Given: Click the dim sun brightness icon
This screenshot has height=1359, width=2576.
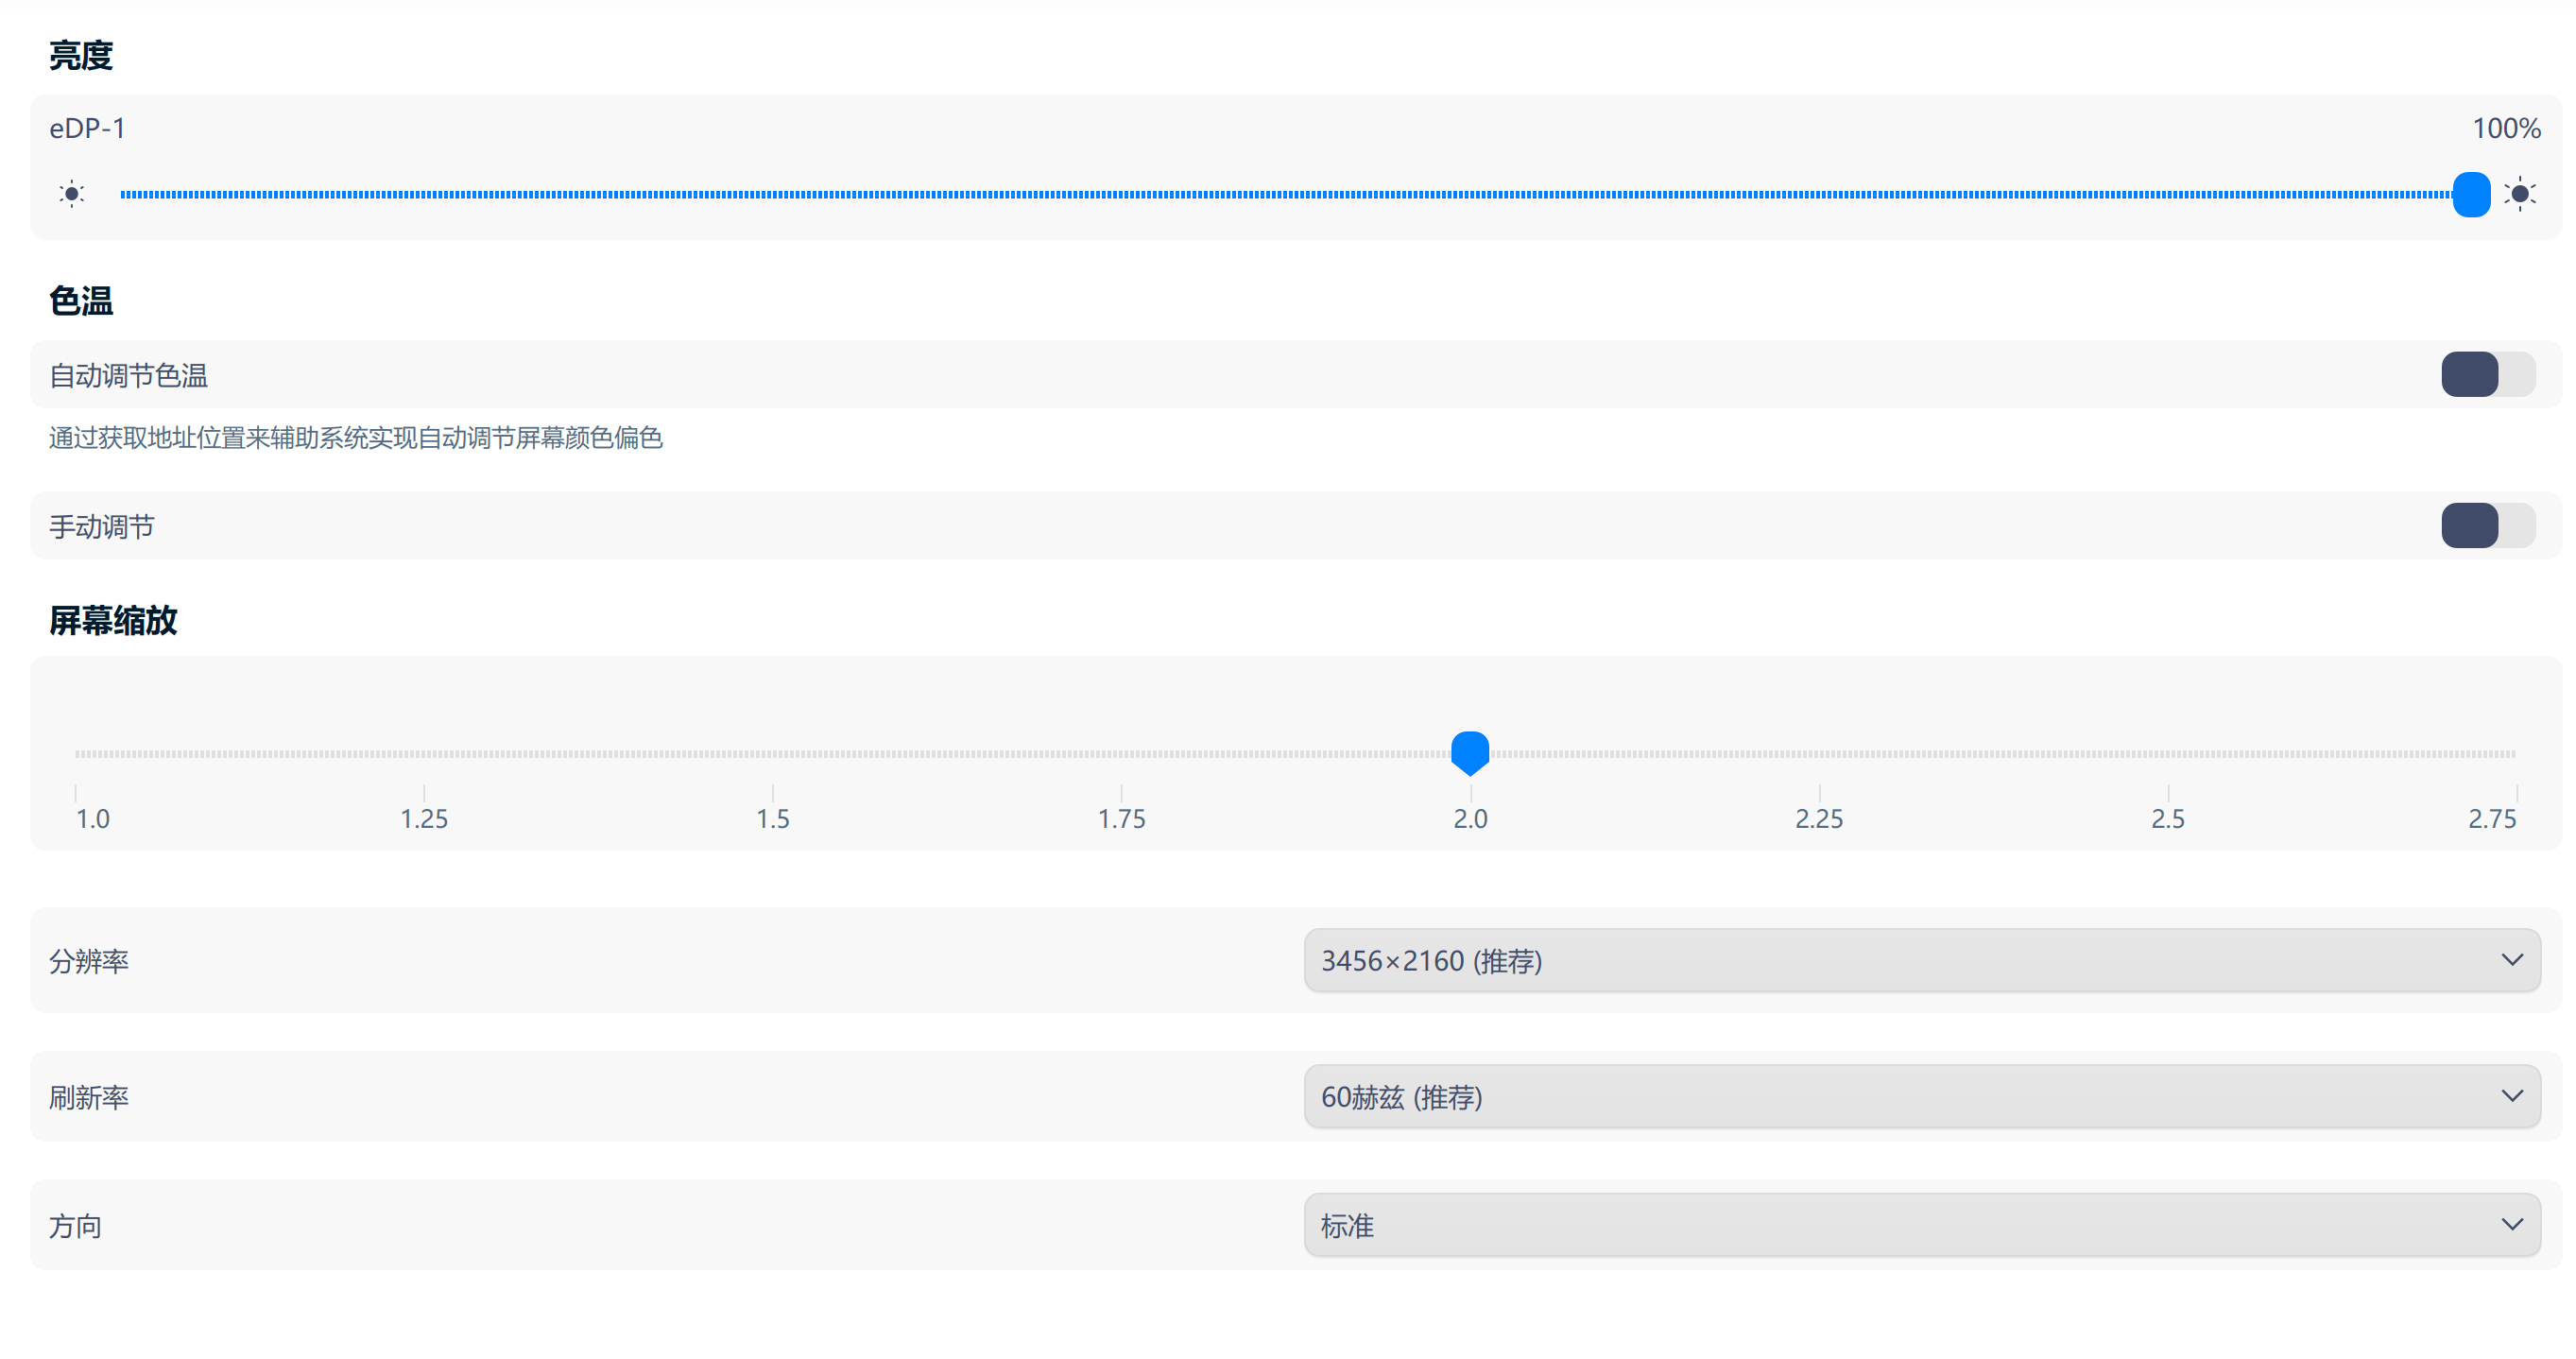Looking at the screenshot, I should (71, 194).
